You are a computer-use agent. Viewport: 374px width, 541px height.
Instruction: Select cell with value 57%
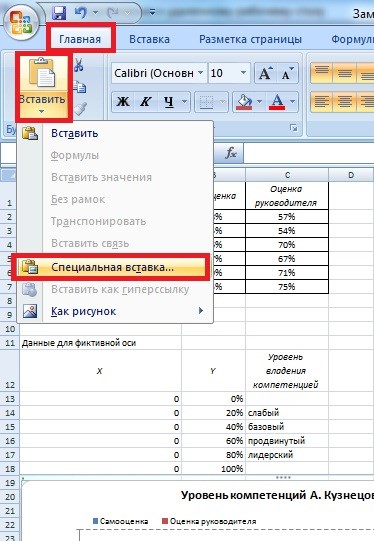pos(287,217)
